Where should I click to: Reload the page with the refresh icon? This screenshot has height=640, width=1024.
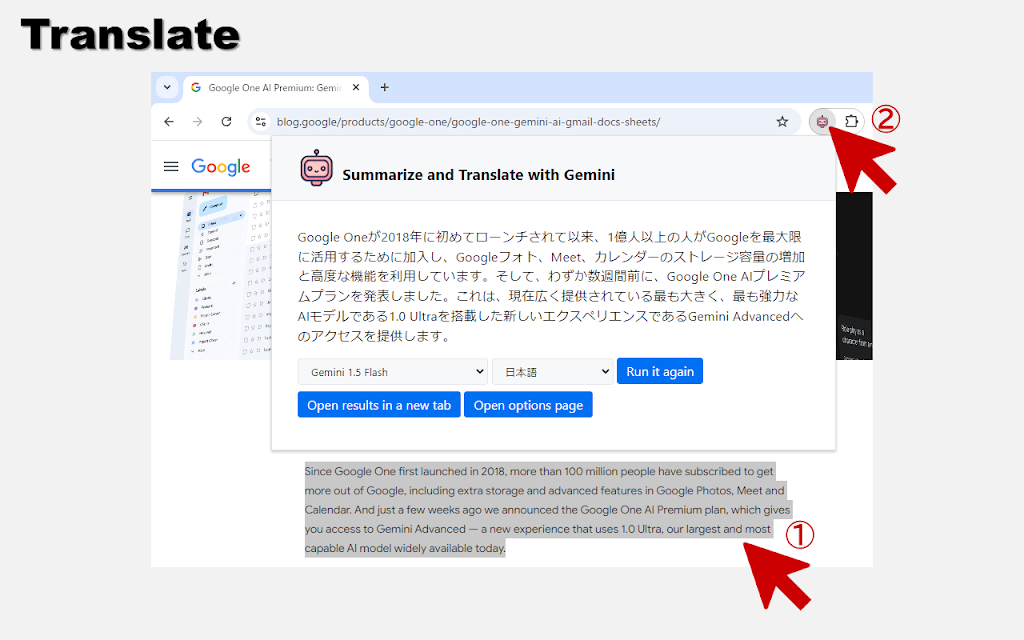pyautogui.click(x=226, y=121)
